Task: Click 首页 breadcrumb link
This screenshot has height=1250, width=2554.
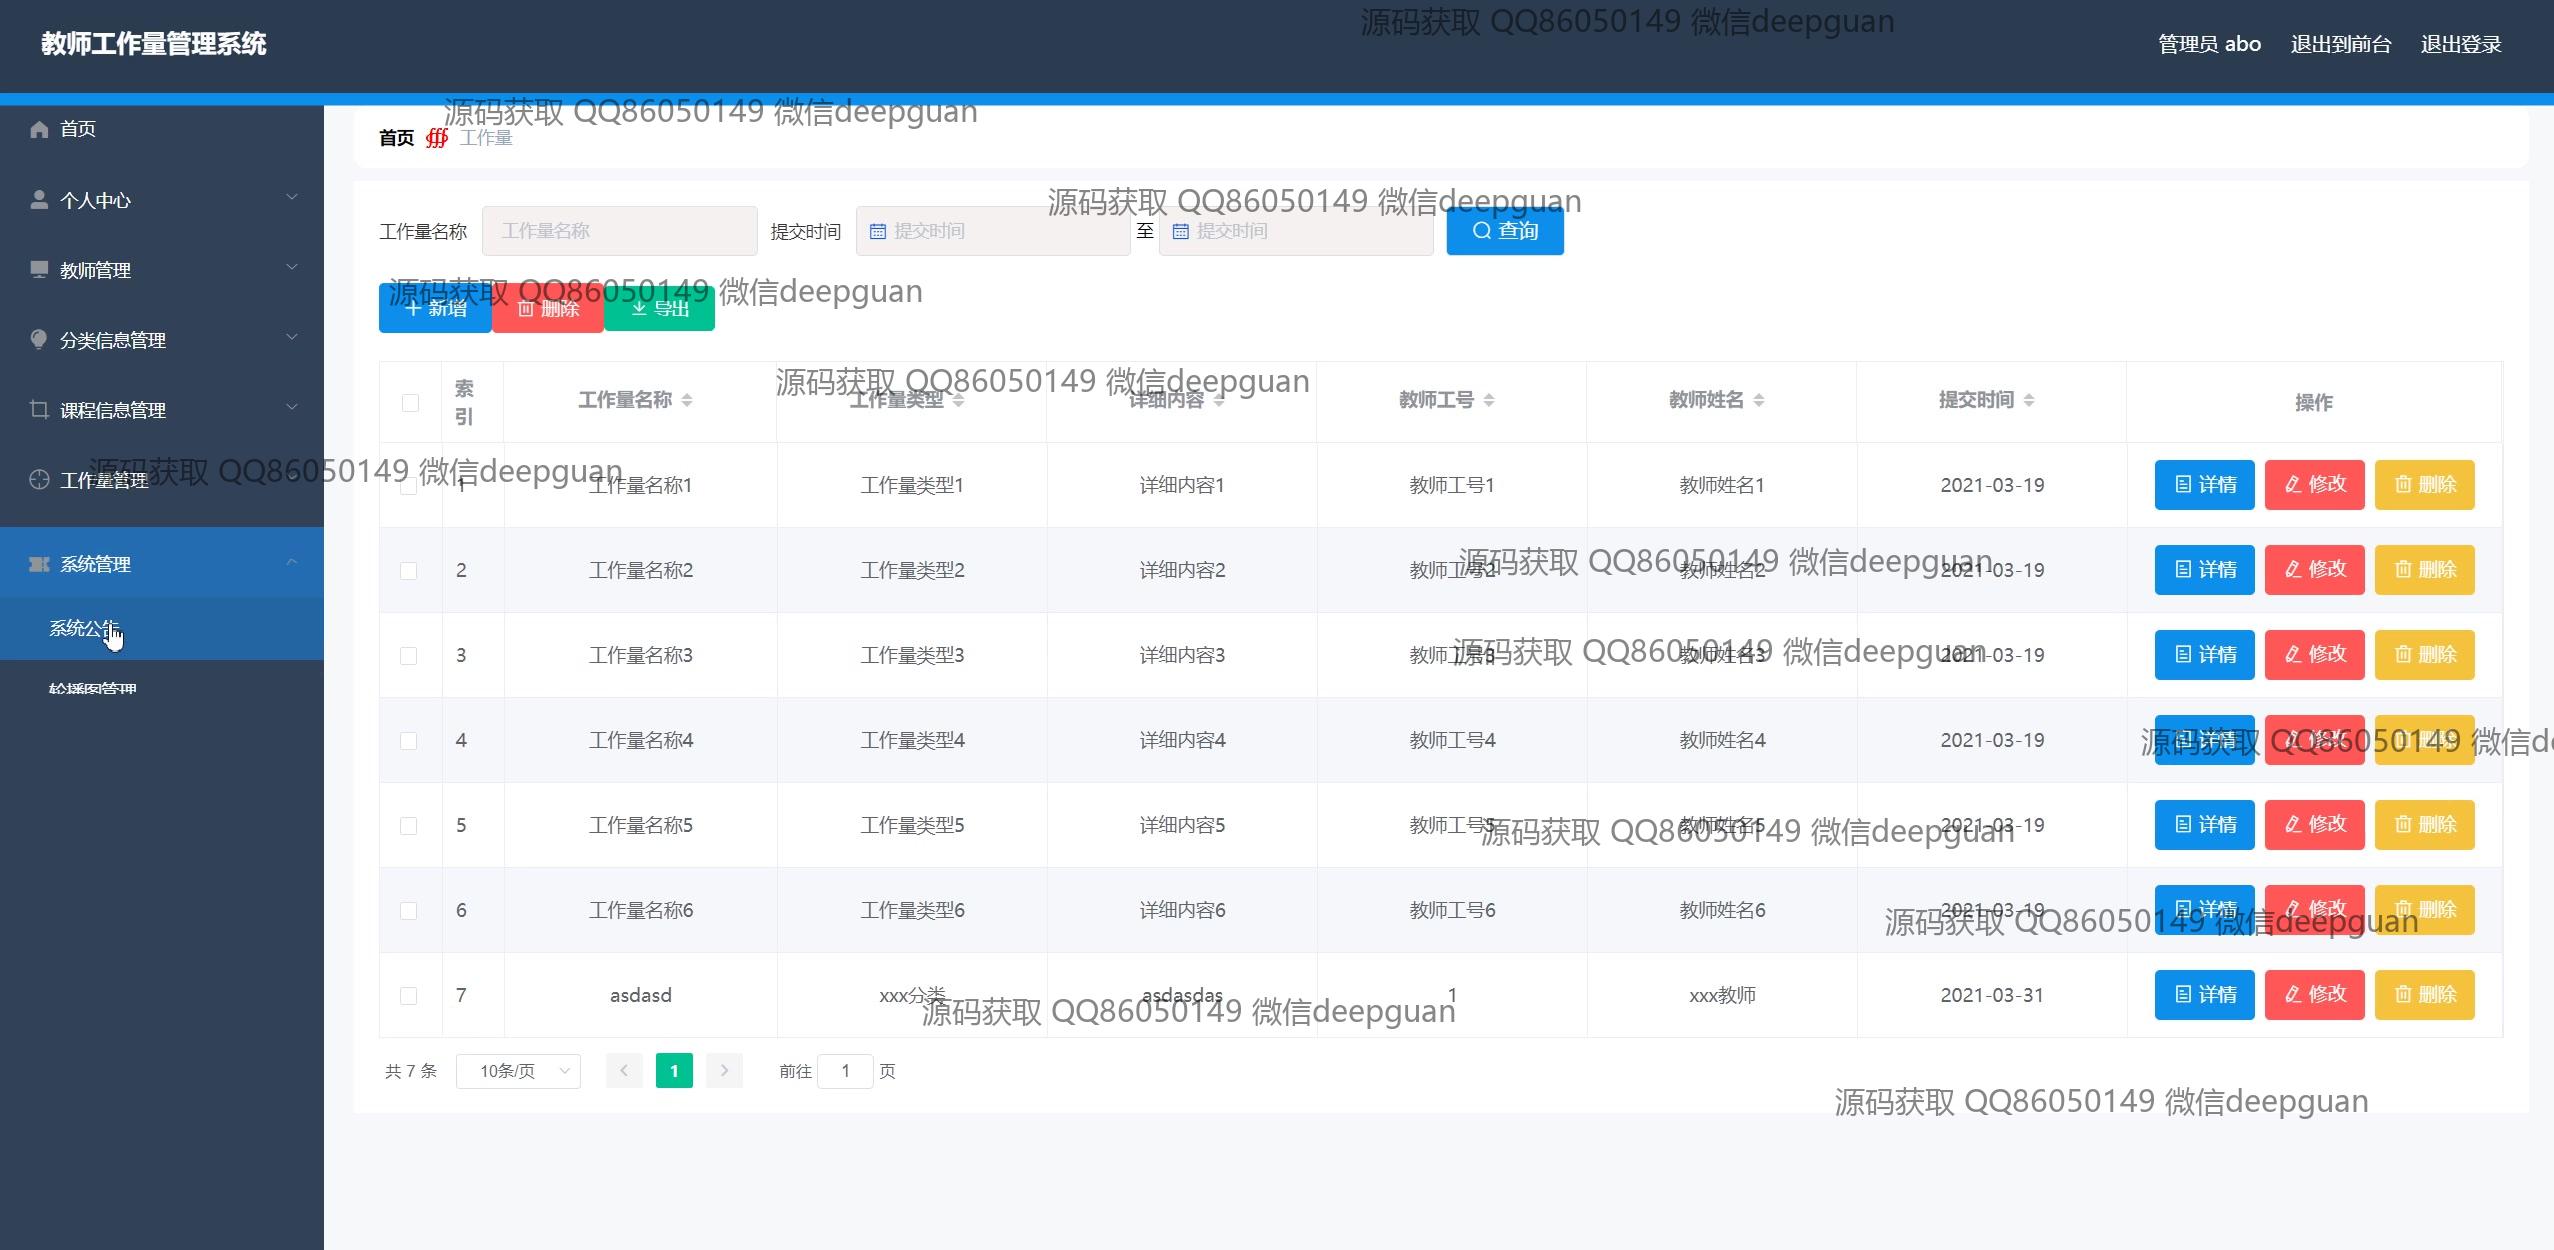Action: (396, 138)
